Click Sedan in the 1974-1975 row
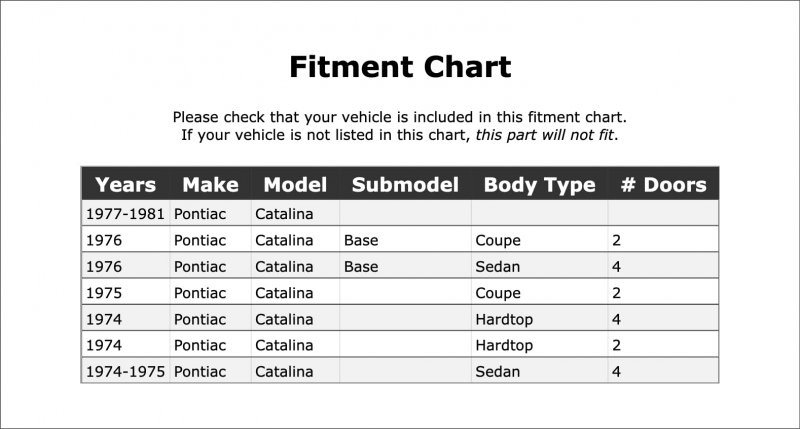This screenshot has height=429, width=800. coord(497,371)
